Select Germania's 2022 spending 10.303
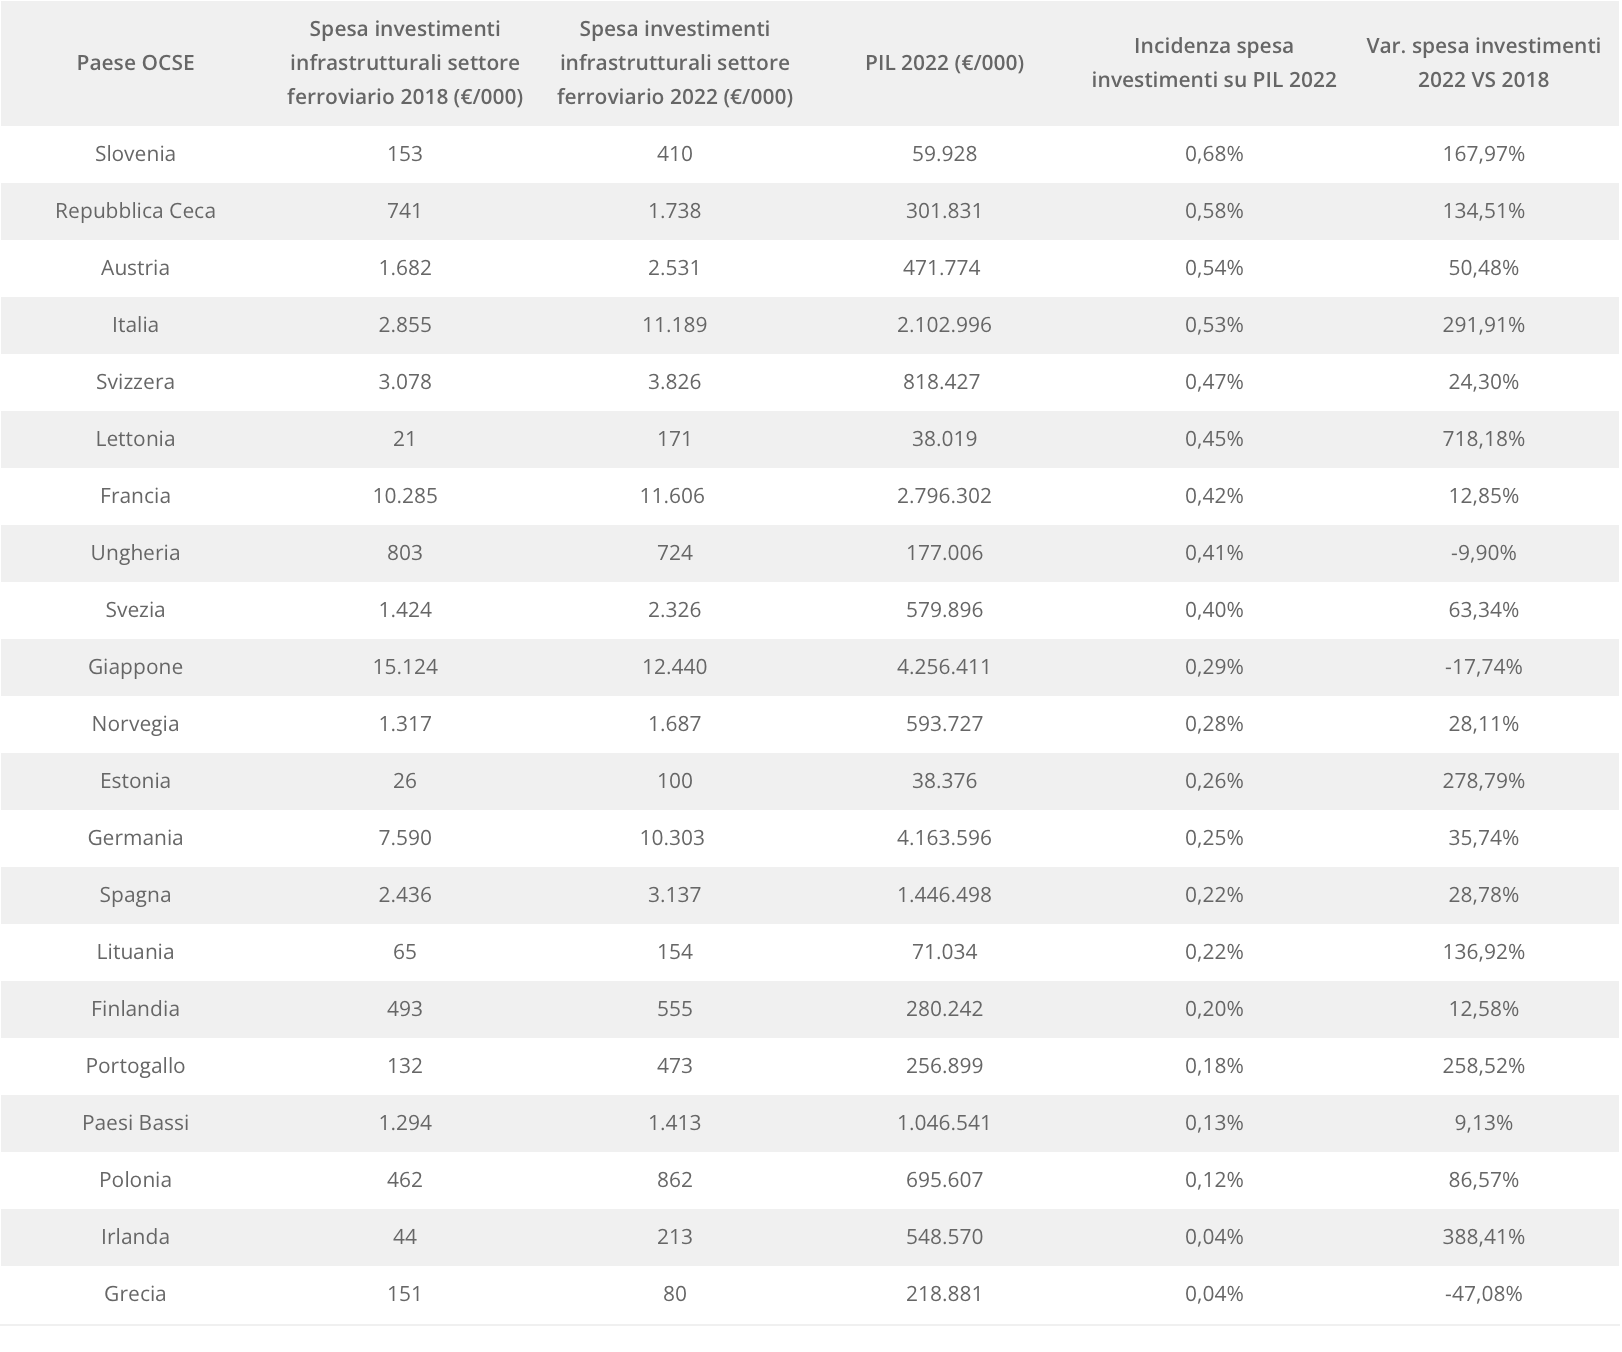Viewport: 1622px width, 1352px height. click(x=674, y=838)
